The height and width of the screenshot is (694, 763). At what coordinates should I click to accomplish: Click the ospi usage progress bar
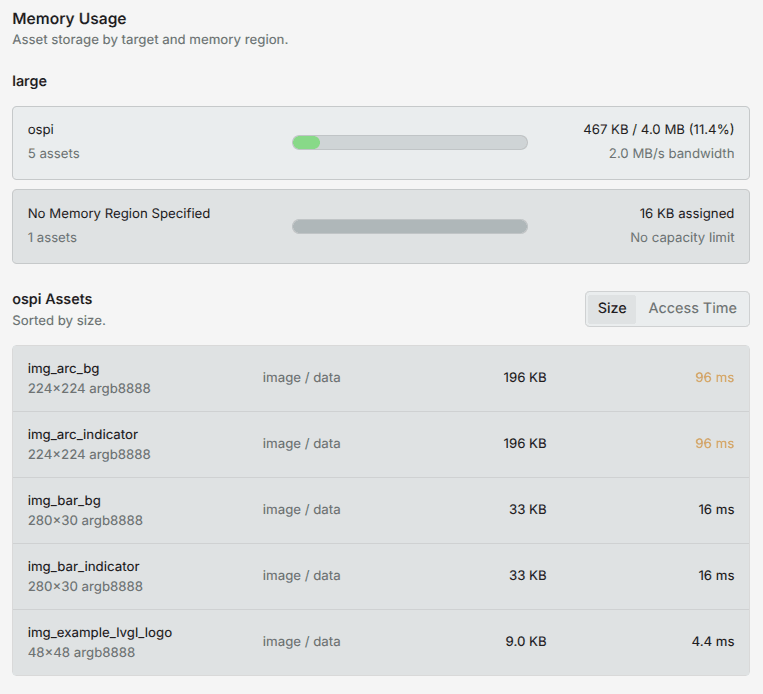(410, 143)
